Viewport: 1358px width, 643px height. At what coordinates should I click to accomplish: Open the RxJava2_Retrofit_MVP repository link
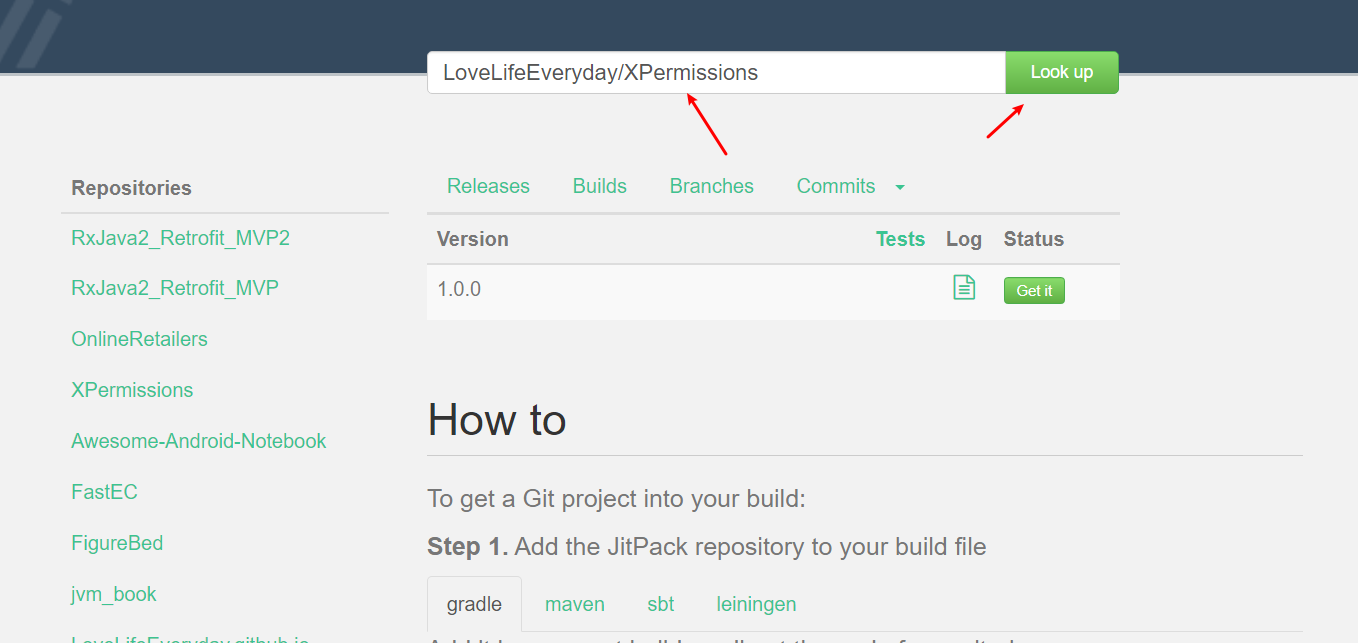(175, 288)
